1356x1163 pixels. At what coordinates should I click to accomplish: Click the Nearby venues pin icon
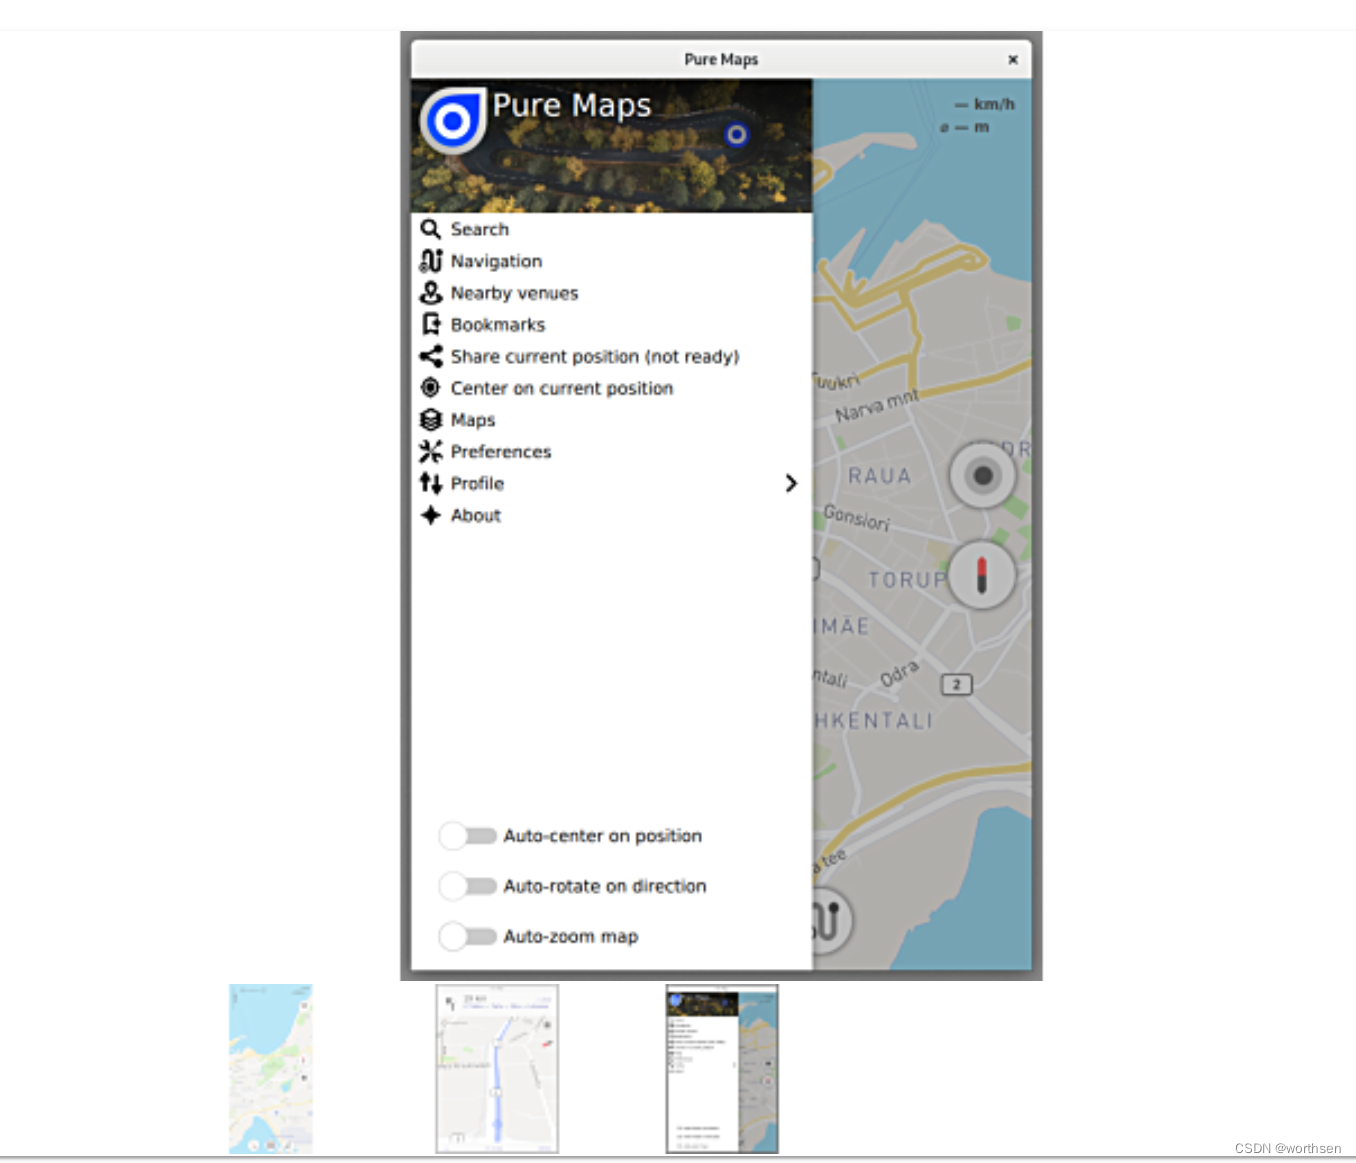pyautogui.click(x=430, y=293)
